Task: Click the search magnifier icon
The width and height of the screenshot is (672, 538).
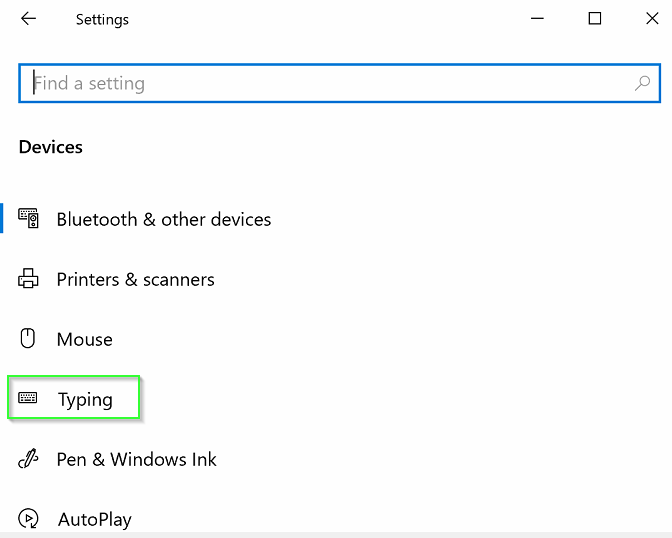Action: [642, 83]
